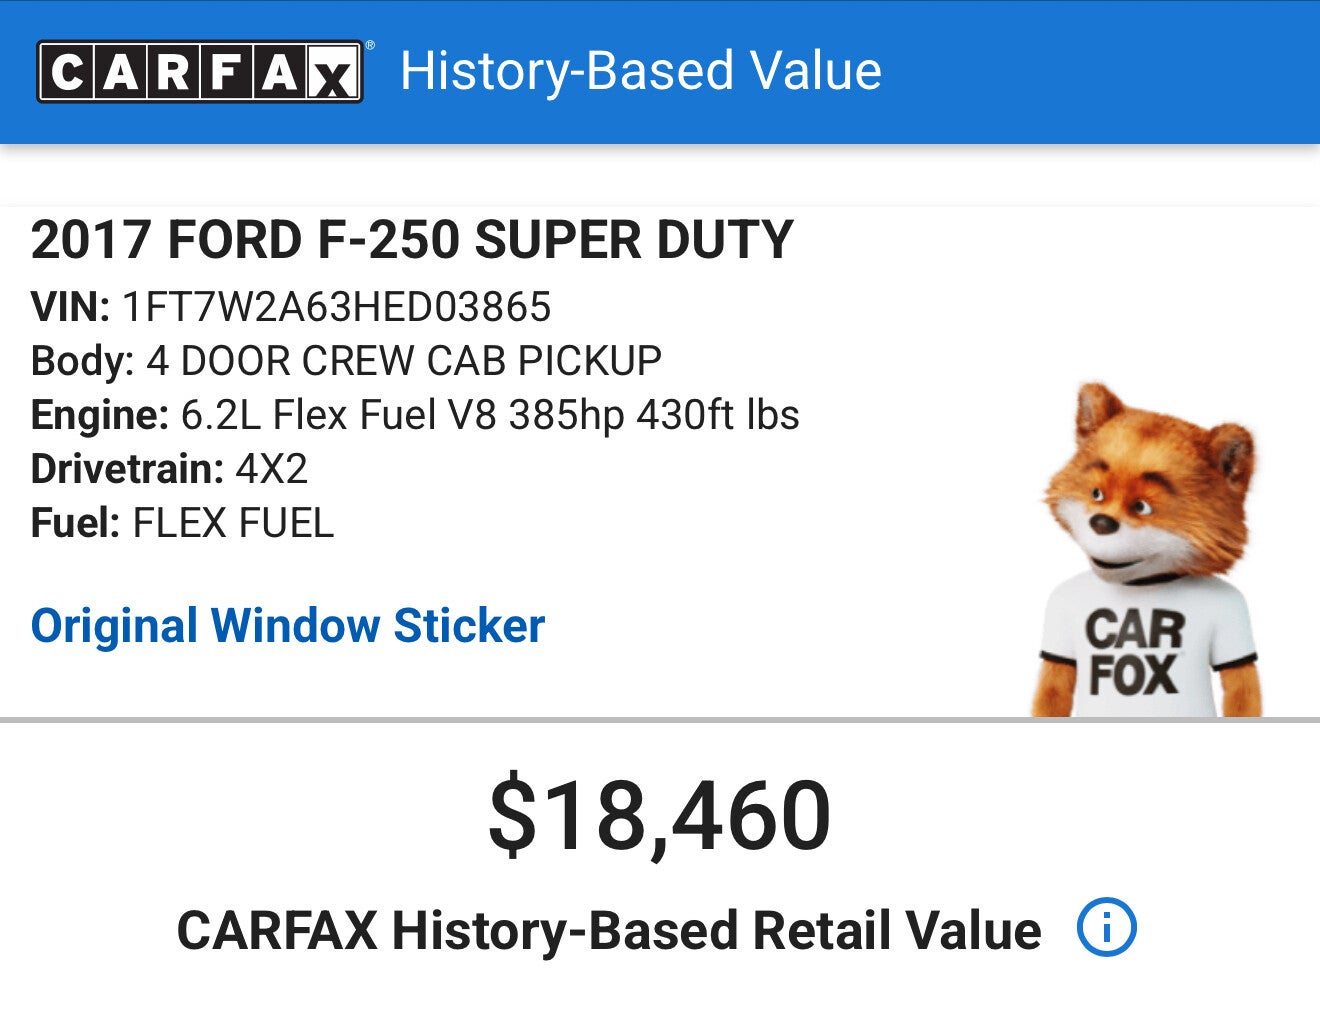This screenshot has height=1022, width=1320.
Task: Open the retail value info icon
Action: point(1106,927)
